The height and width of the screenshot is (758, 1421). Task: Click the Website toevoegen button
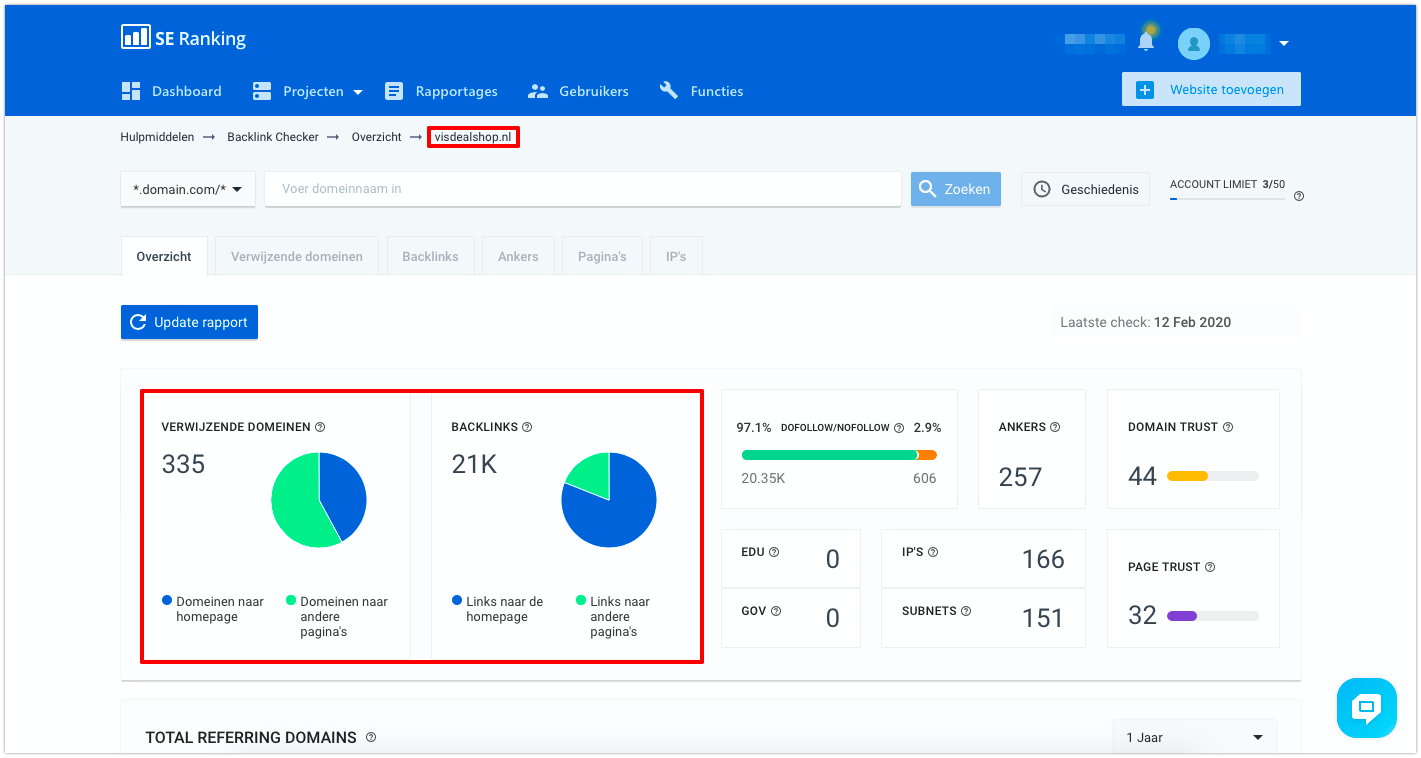click(1210, 89)
